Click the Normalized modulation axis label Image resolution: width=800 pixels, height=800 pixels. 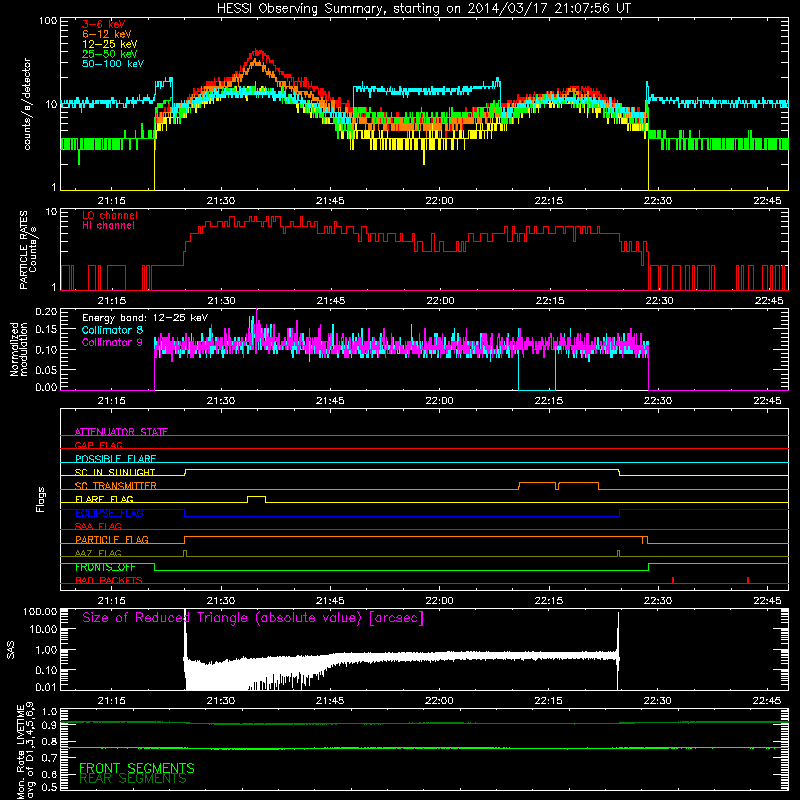tap(19, 349)
